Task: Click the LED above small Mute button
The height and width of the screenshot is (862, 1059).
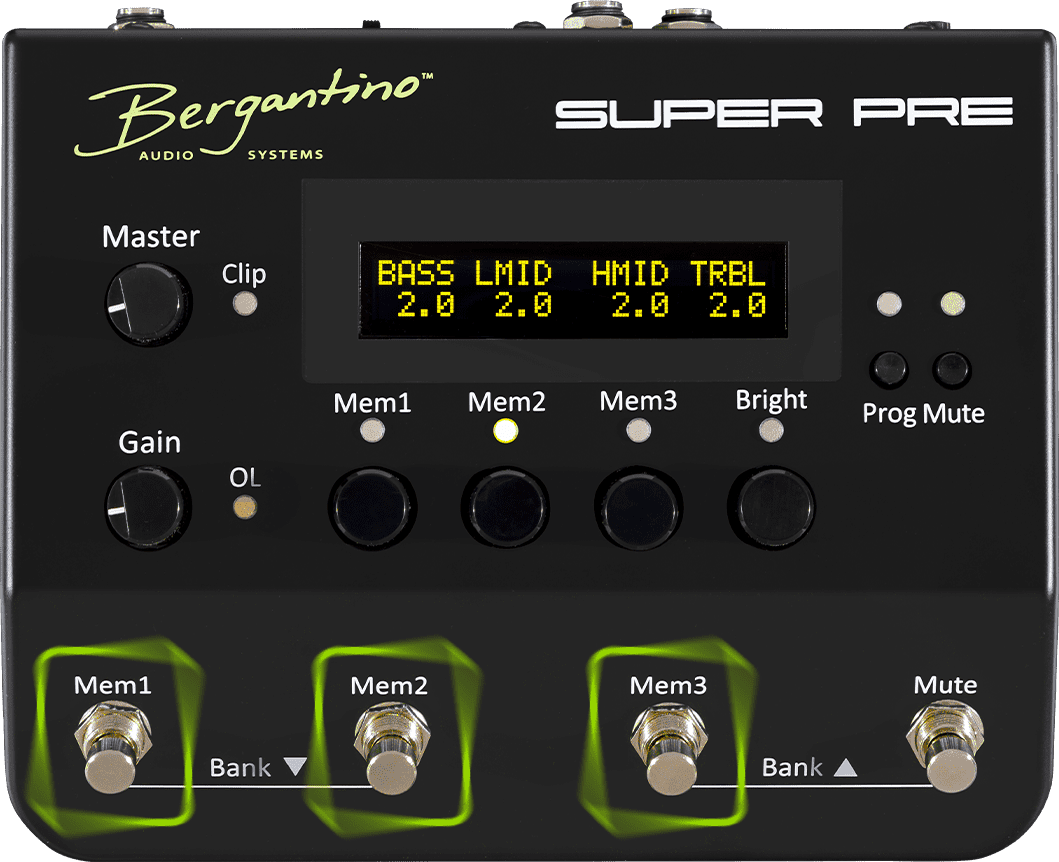Action: coord(952,304)
